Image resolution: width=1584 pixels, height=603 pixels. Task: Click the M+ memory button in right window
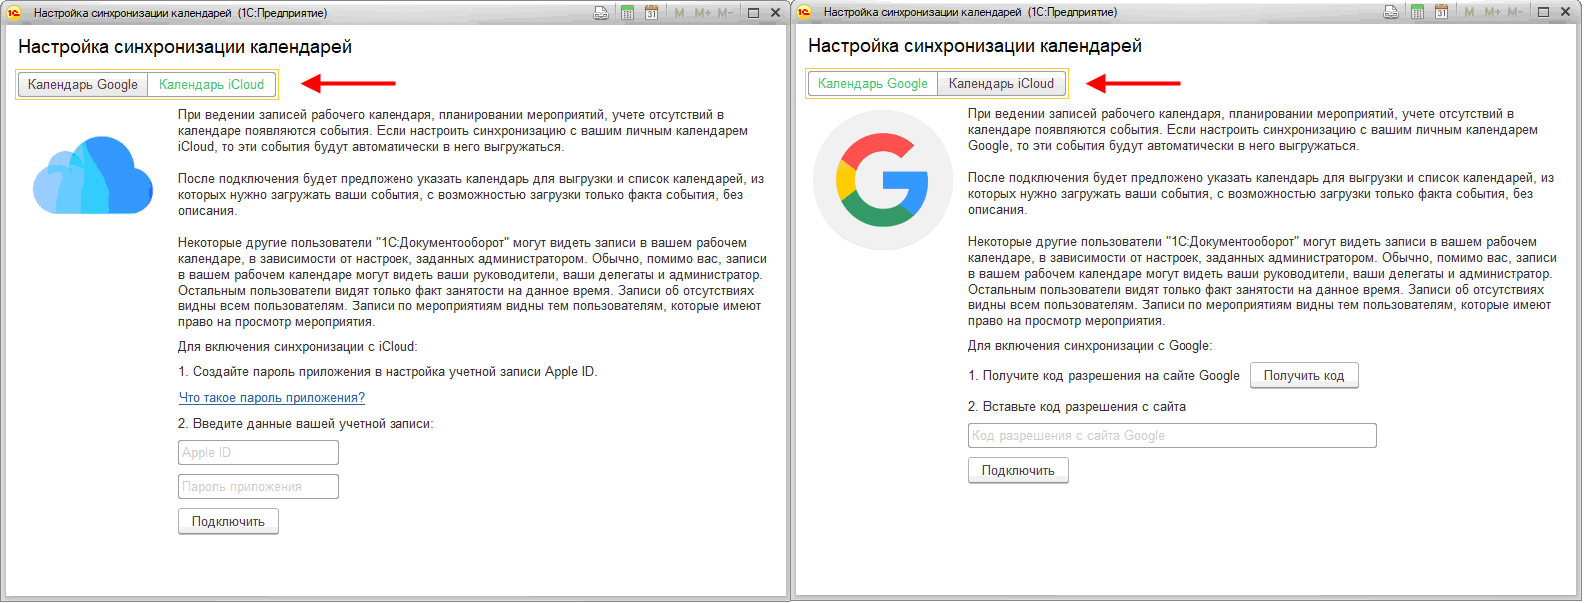1492,12
